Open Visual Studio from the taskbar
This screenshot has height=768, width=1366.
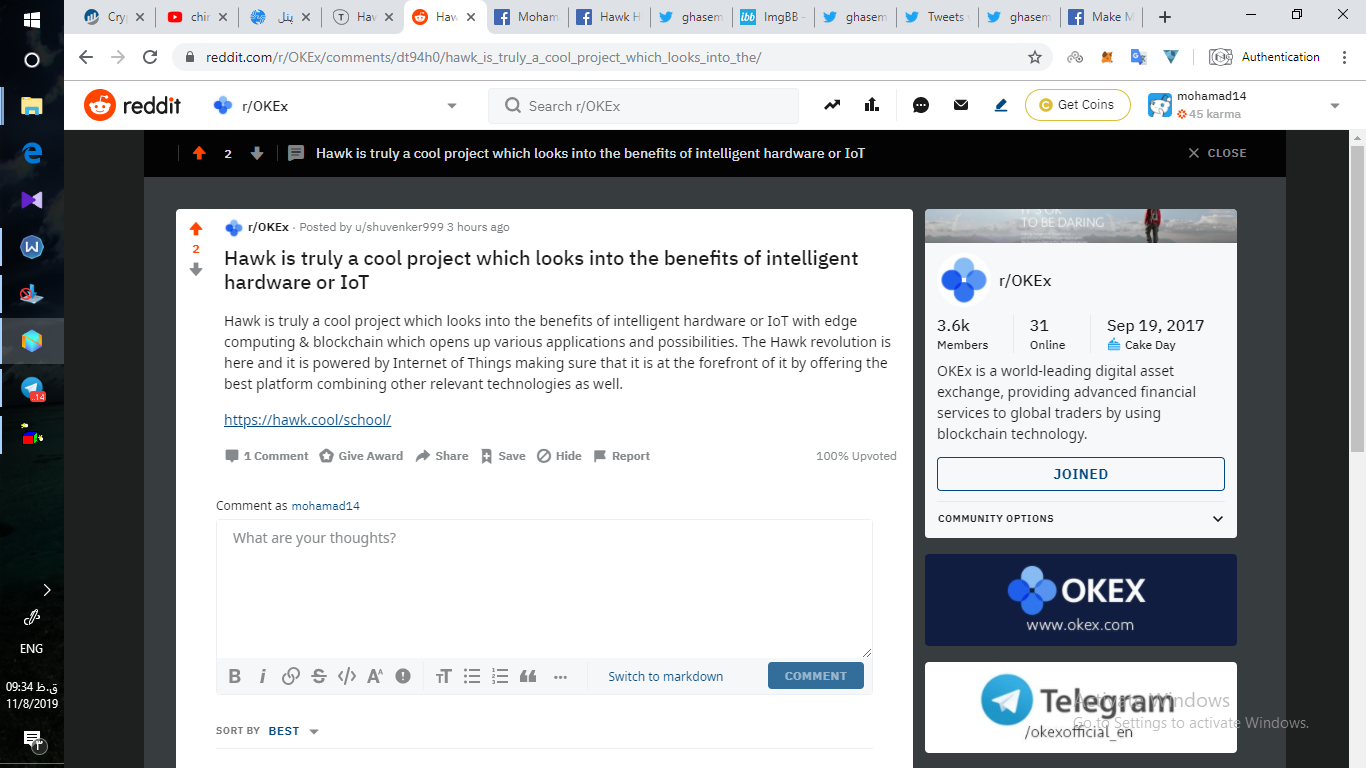pos(32,199)
